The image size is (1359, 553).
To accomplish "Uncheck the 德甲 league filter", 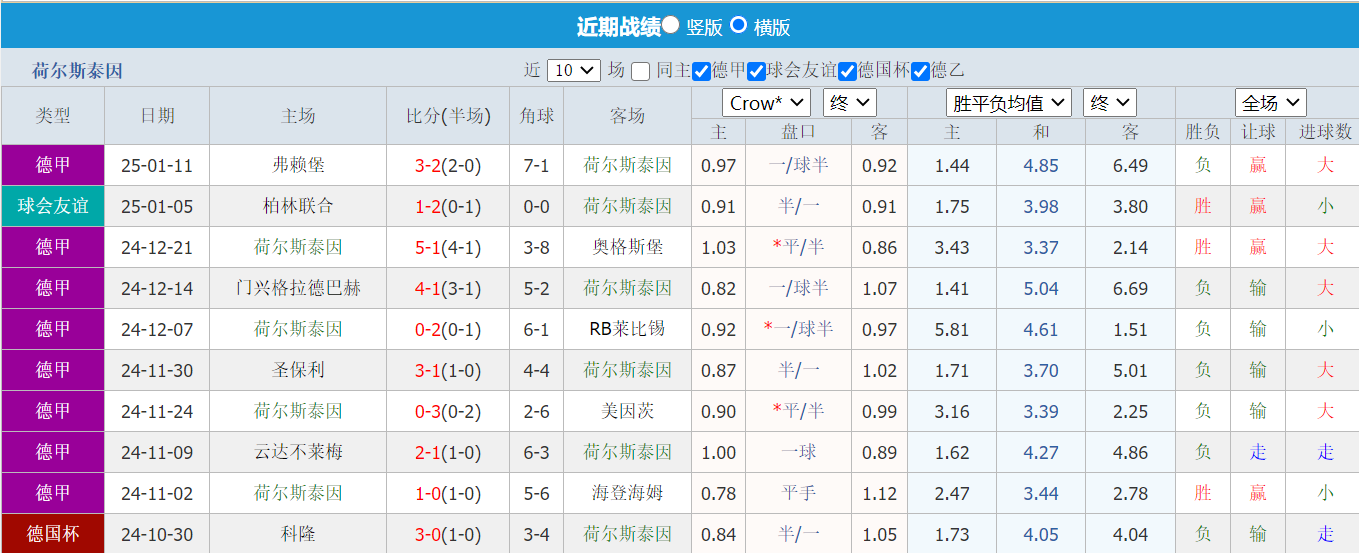I will [701, 71].
